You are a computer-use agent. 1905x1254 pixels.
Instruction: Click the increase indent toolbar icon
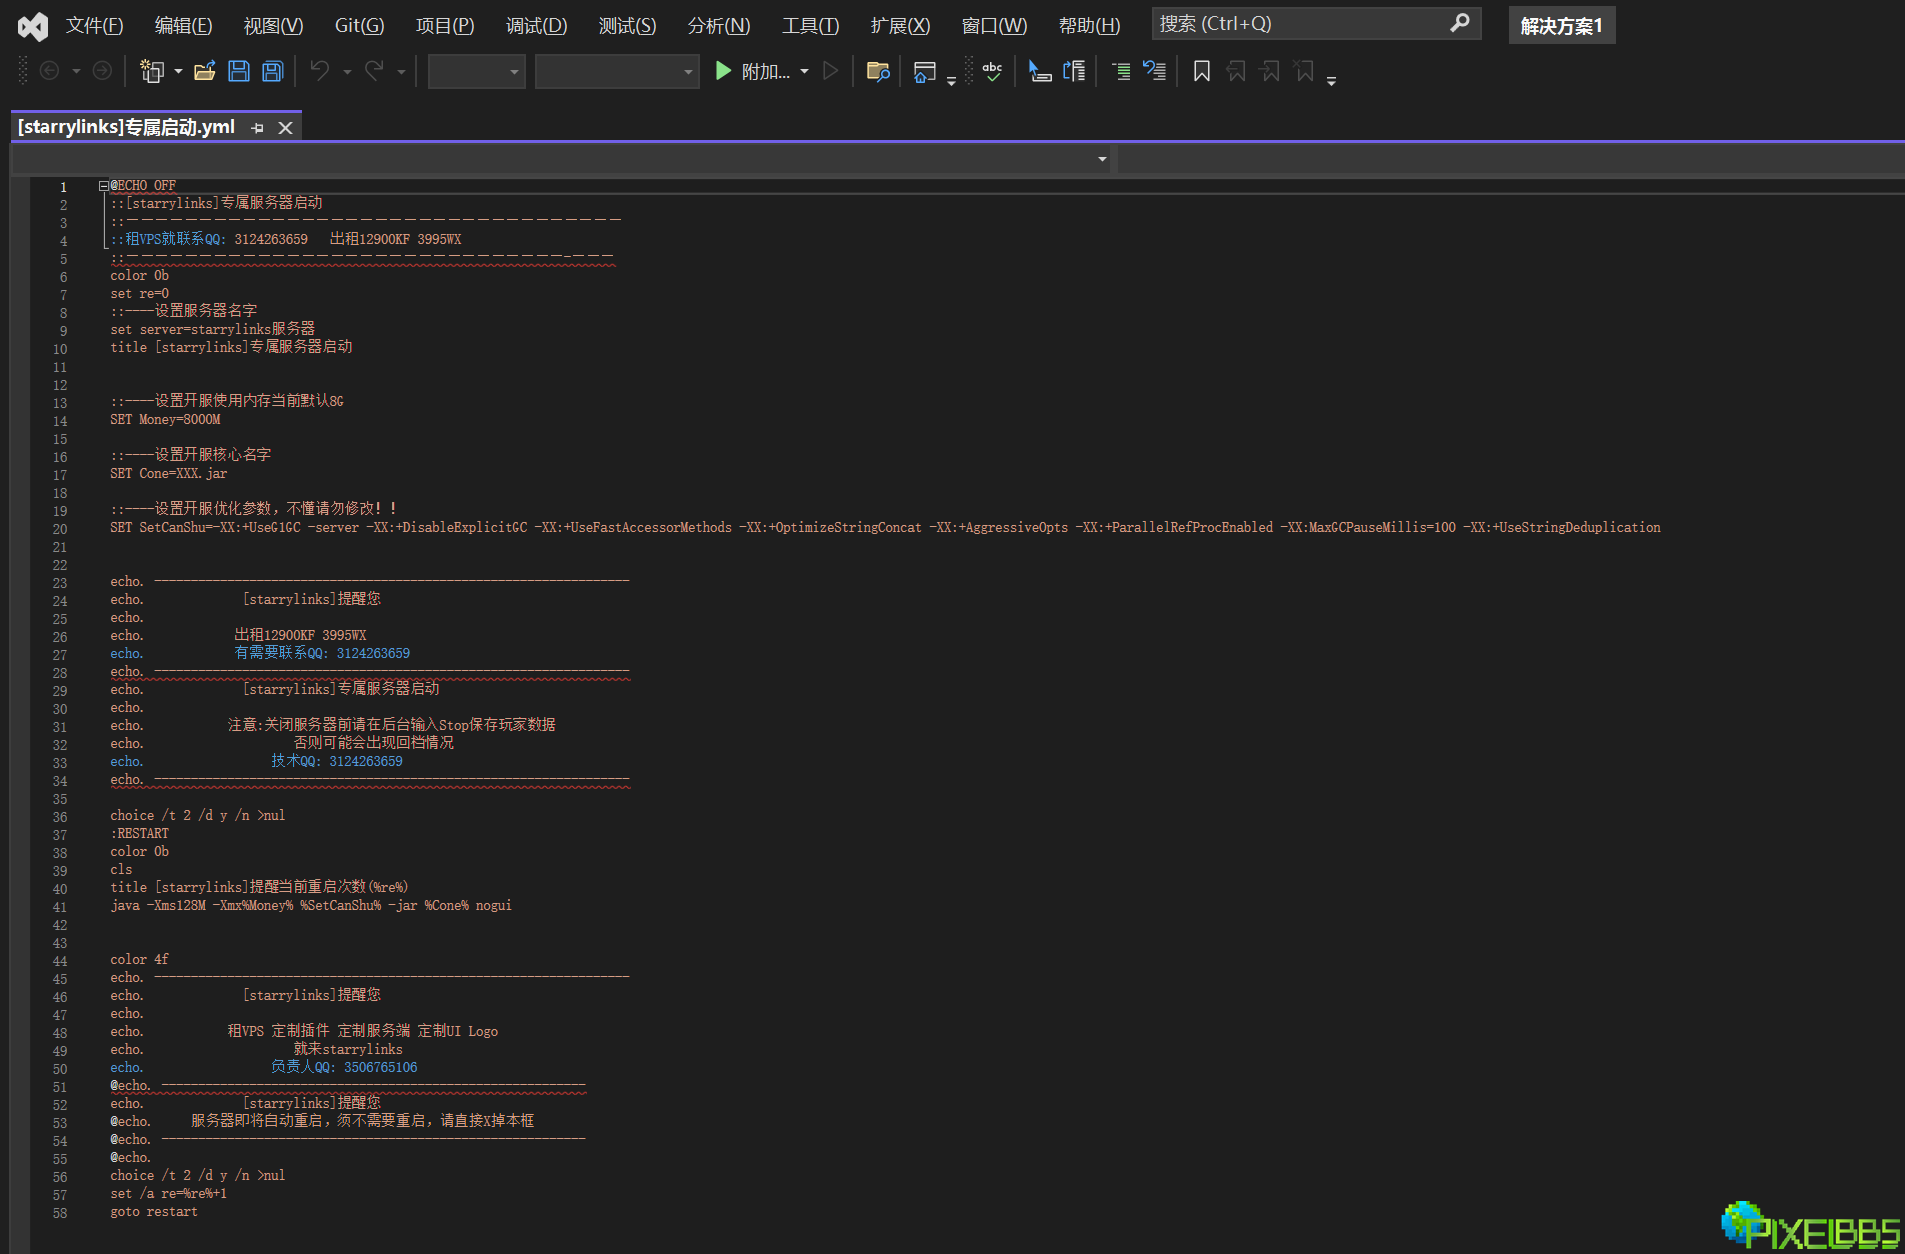1074,71
